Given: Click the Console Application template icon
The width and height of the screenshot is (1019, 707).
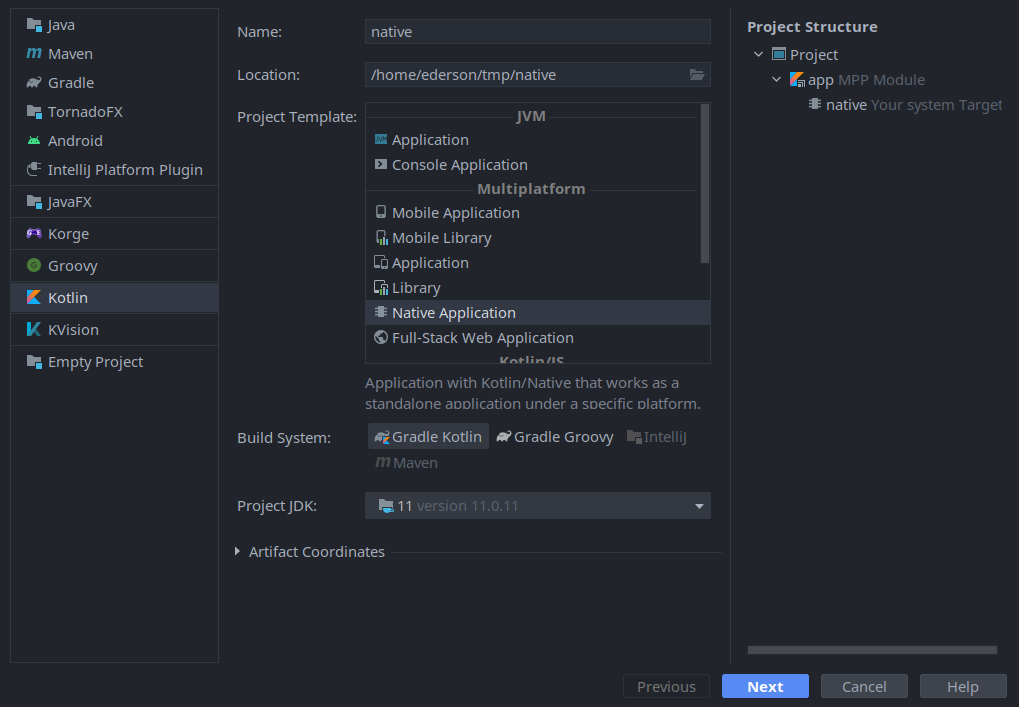Looking at the screenshot, I should 381,164.
